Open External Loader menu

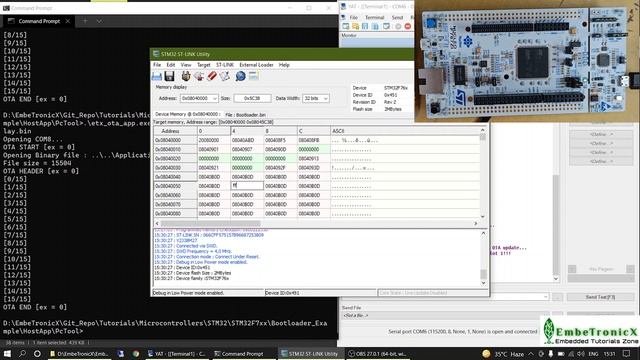tap(256, 65)
